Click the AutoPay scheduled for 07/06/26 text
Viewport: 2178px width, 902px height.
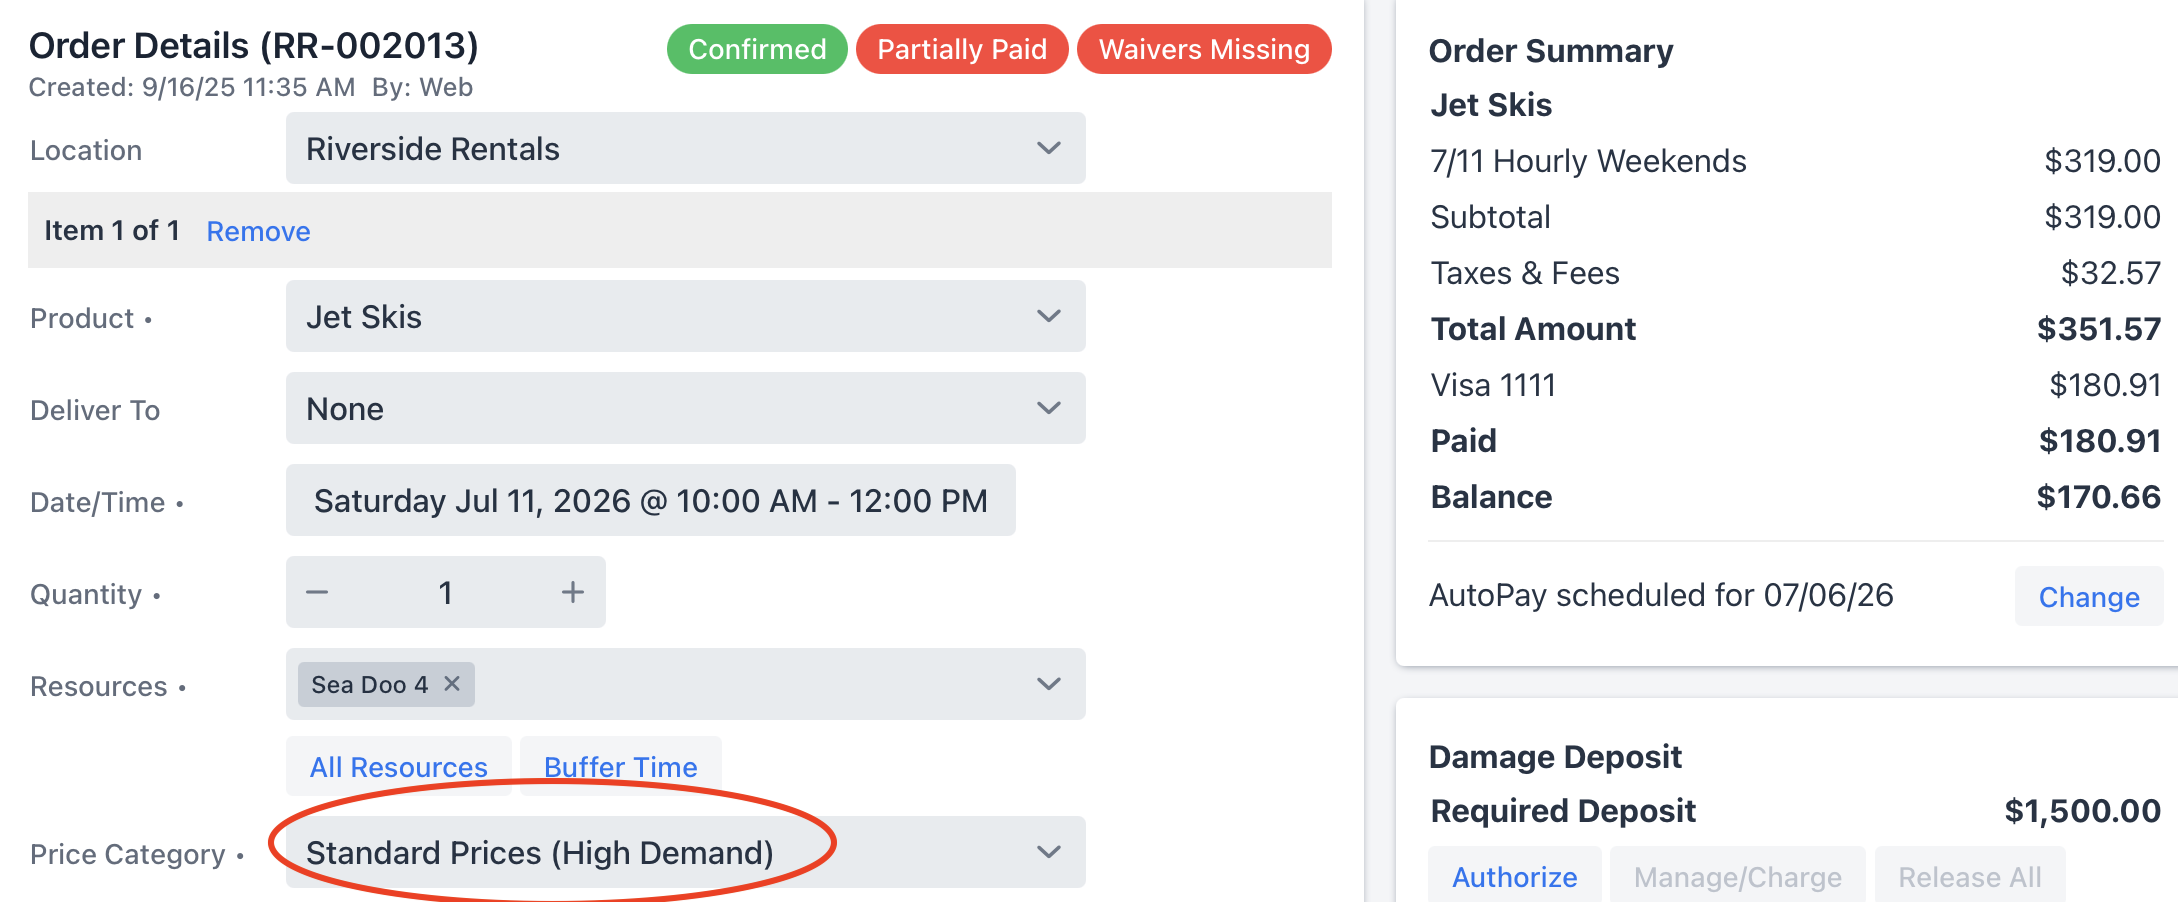pos(1661,595)
